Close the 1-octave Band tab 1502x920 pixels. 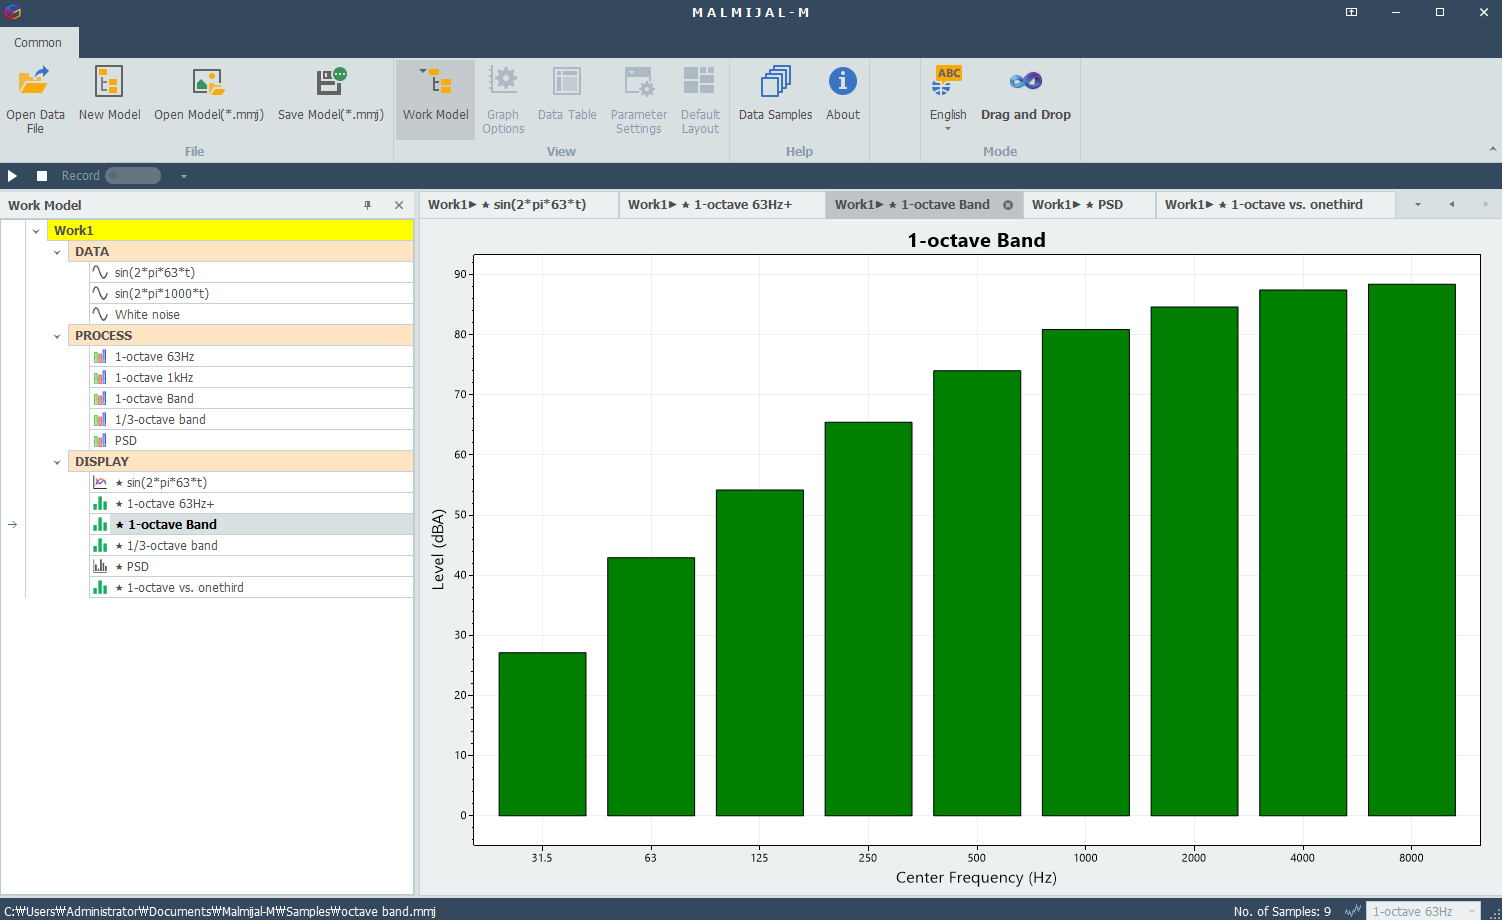1008,205
